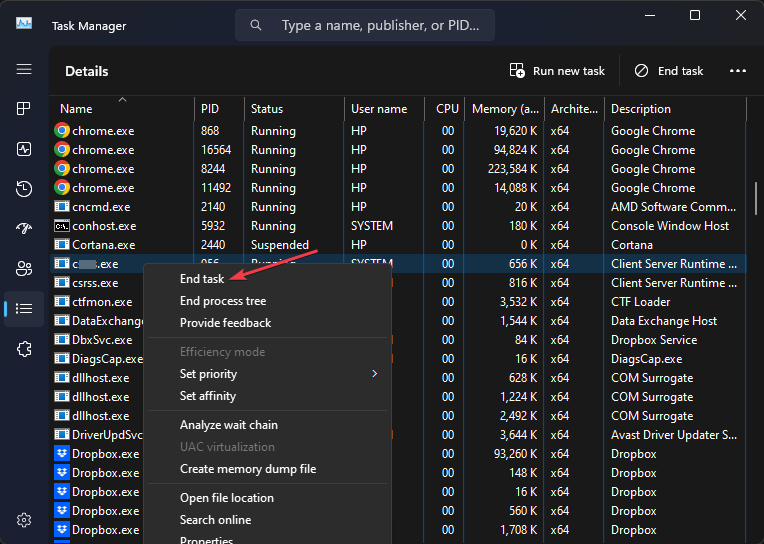
Task: Select Provide feedback menu entry
Action: point(225,323)
